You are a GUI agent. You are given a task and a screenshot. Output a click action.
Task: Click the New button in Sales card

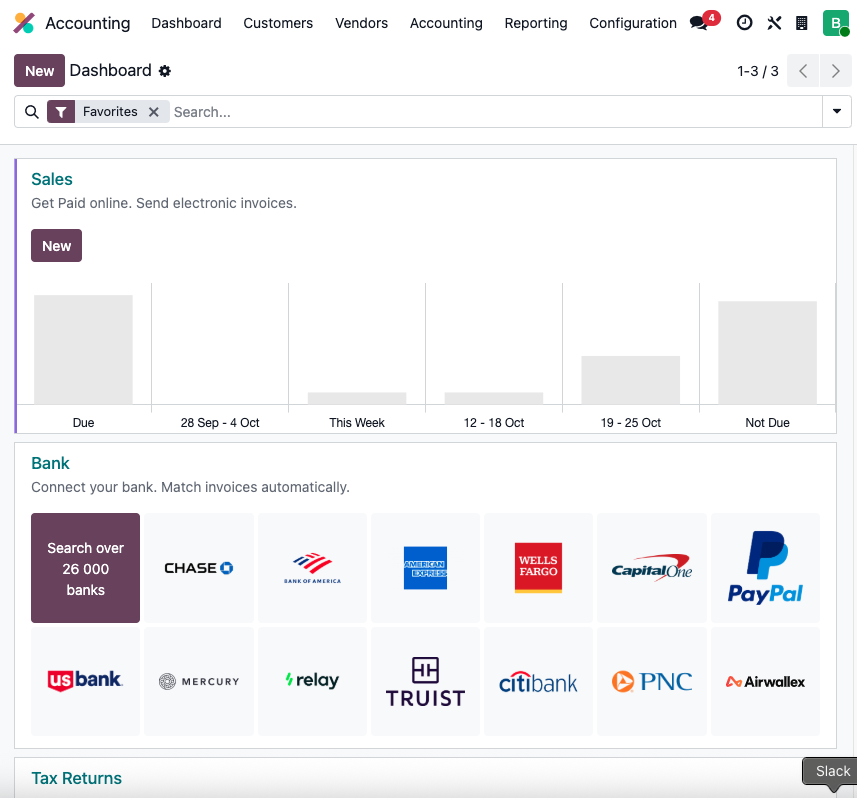click(x=56, y=246)
